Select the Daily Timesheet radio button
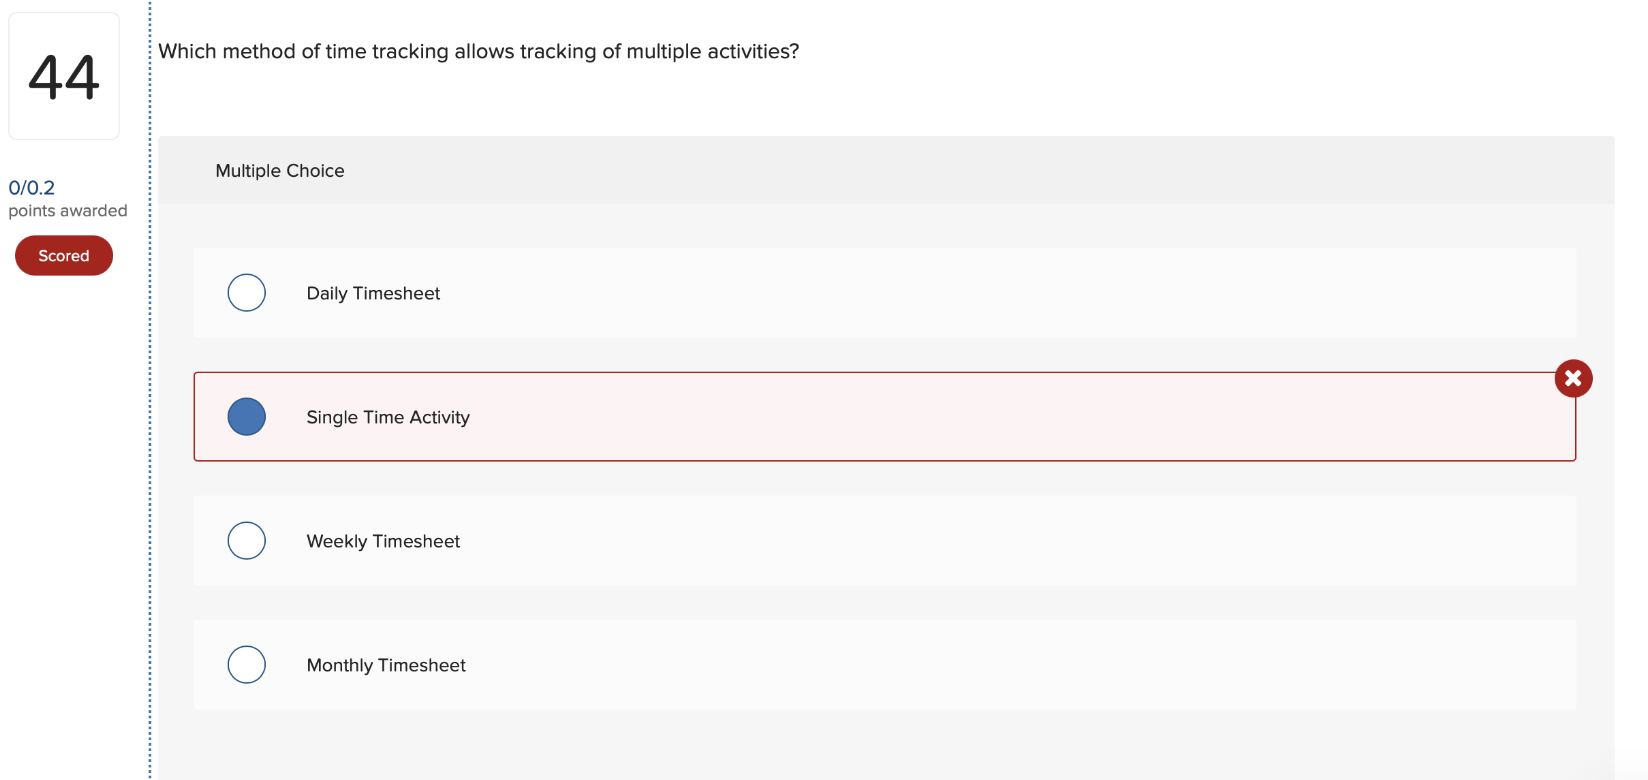The width and height of the screenshot is (1648, 780). (x=246, y=292)
